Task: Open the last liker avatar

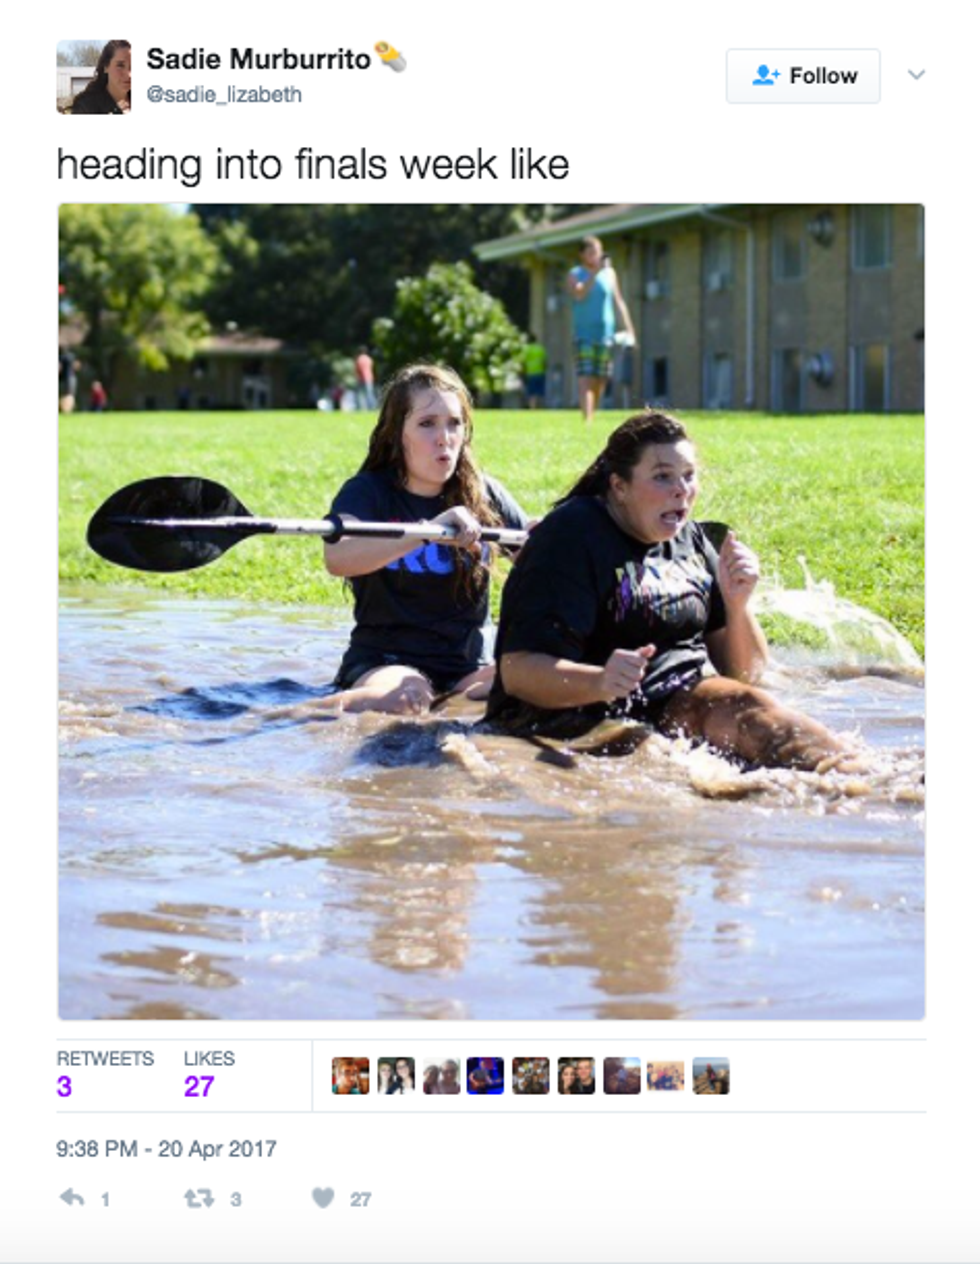Action: [711, 1076]
